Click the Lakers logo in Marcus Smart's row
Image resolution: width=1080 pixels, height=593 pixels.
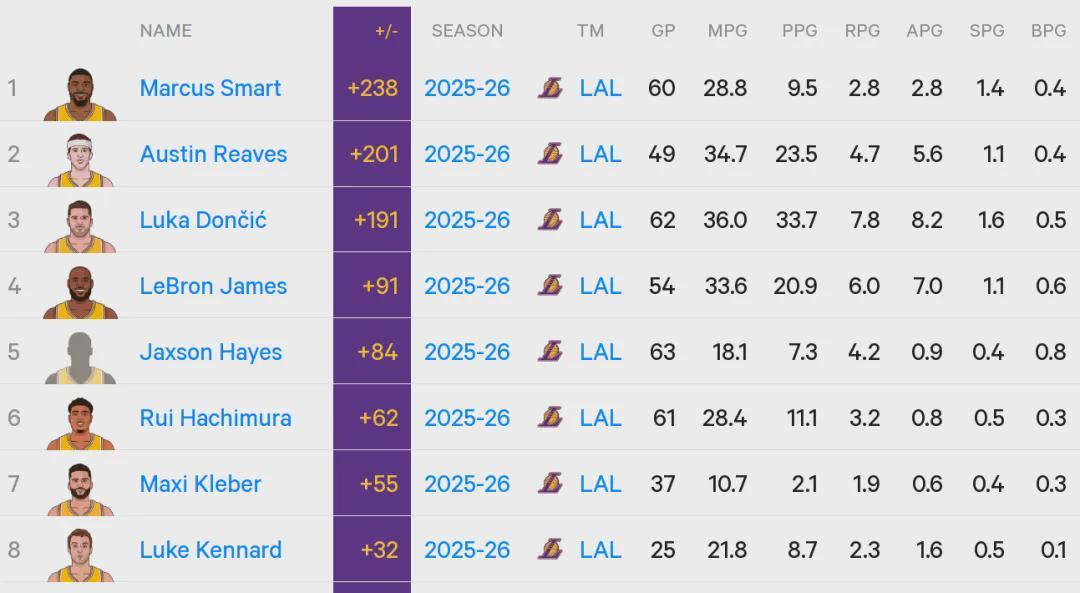(x=550, y=88)
